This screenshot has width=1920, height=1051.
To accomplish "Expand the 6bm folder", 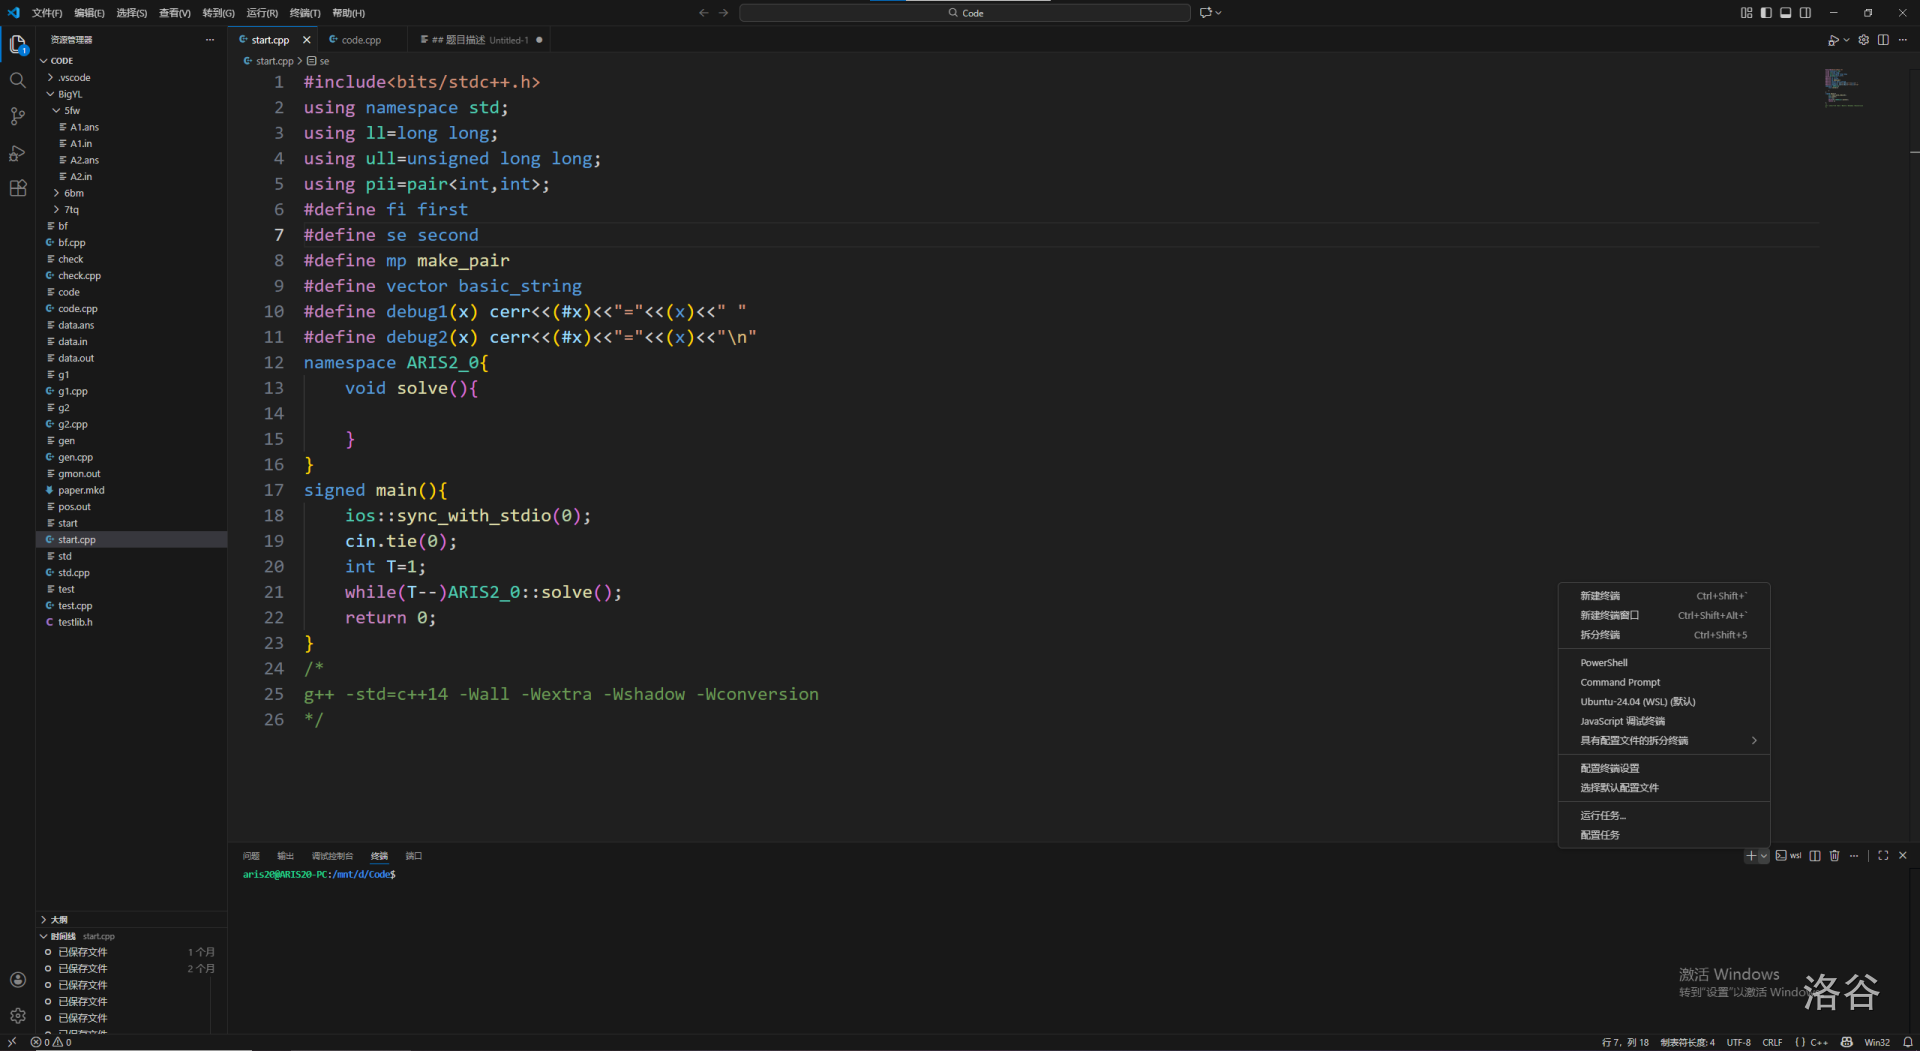I will [74, 193].
